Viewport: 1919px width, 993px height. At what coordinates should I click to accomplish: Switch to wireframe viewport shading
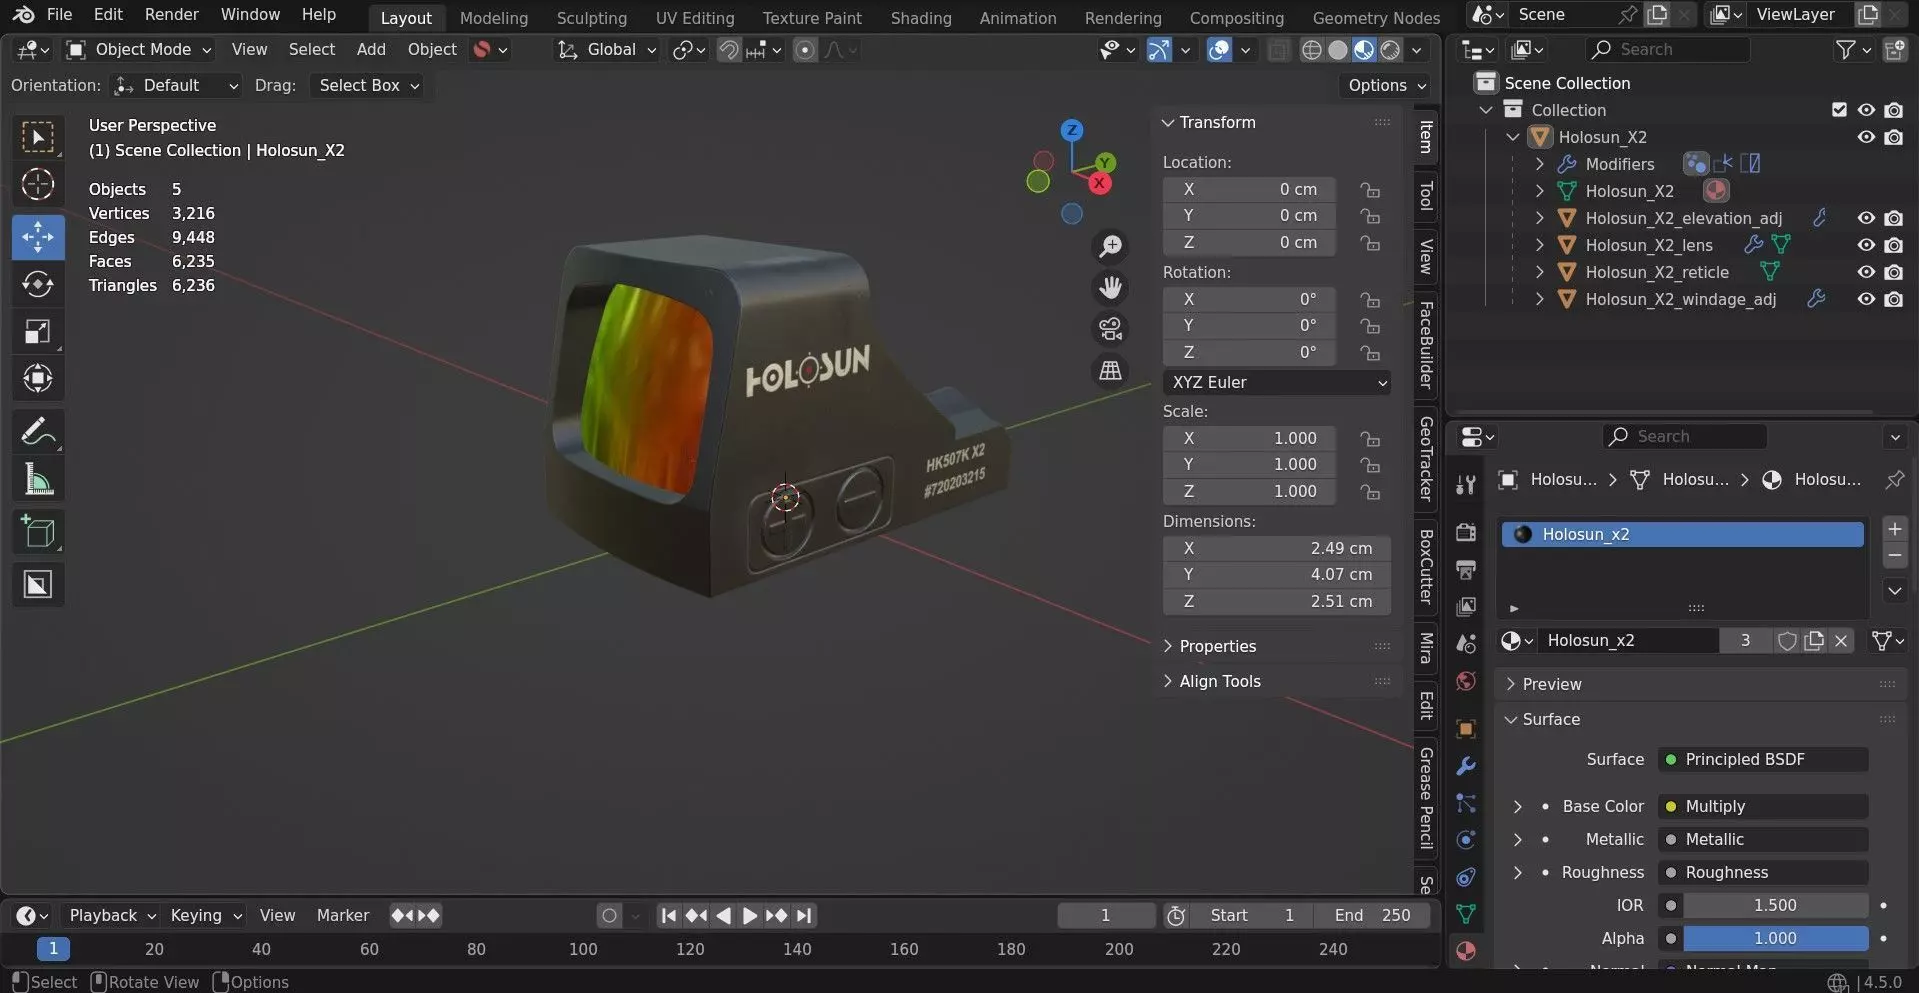click(1311, 50)
